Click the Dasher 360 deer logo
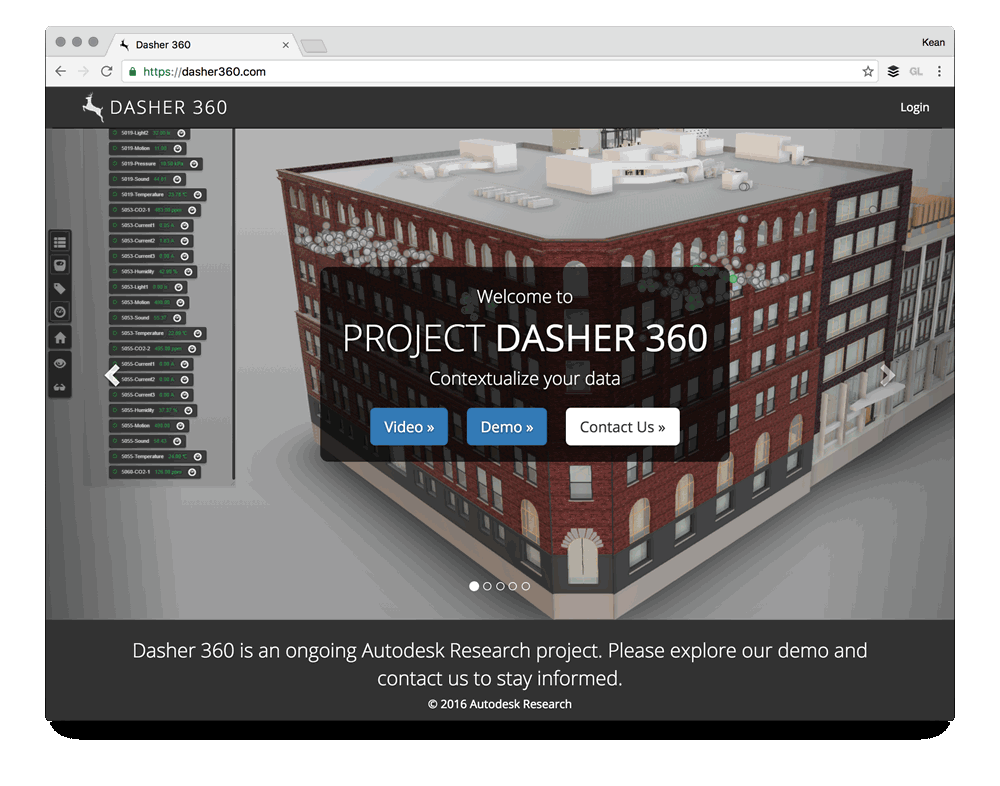Viewport: 1000px width, 786px height. [91, 107]
